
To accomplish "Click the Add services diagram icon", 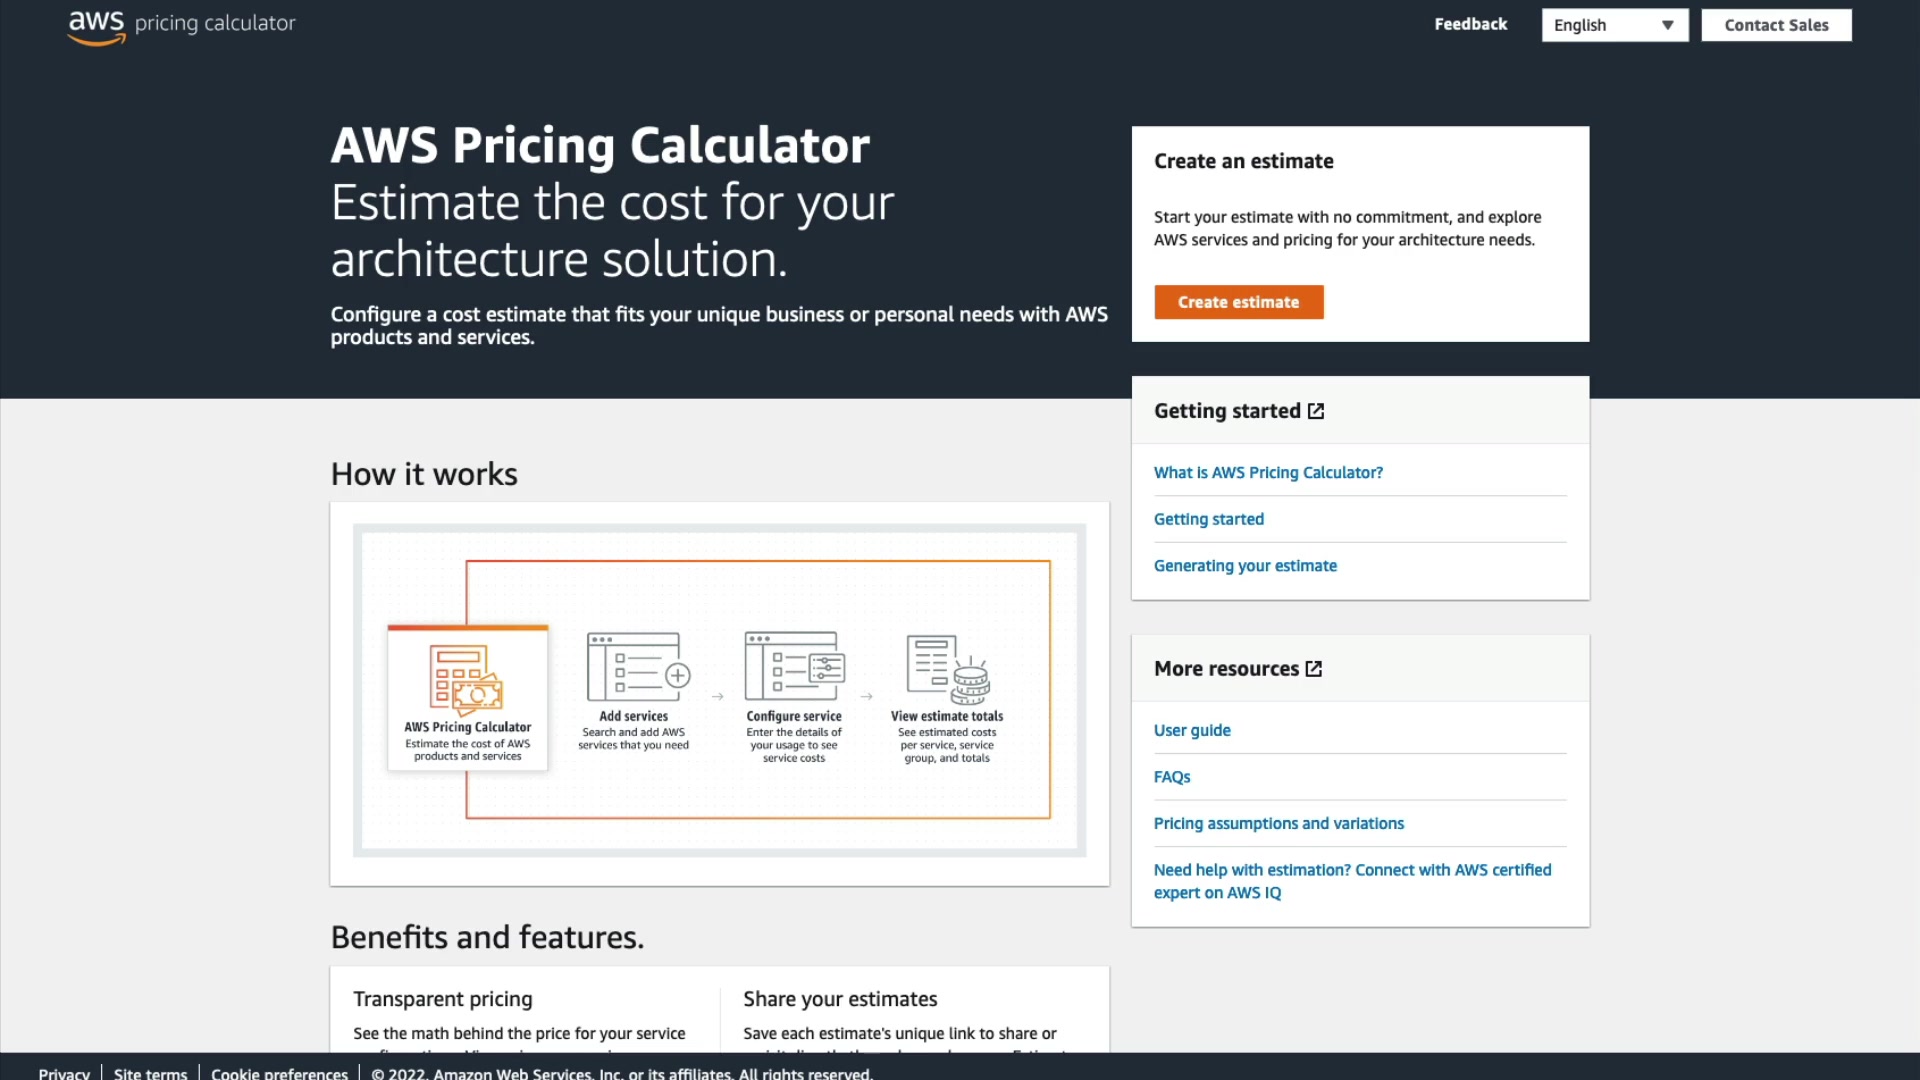I will click(638, 667).
